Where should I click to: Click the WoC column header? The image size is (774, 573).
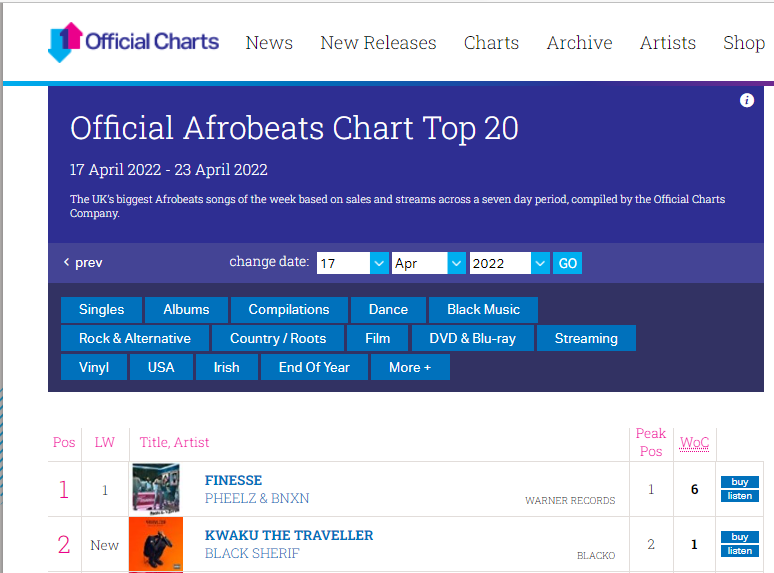(694, 442)
